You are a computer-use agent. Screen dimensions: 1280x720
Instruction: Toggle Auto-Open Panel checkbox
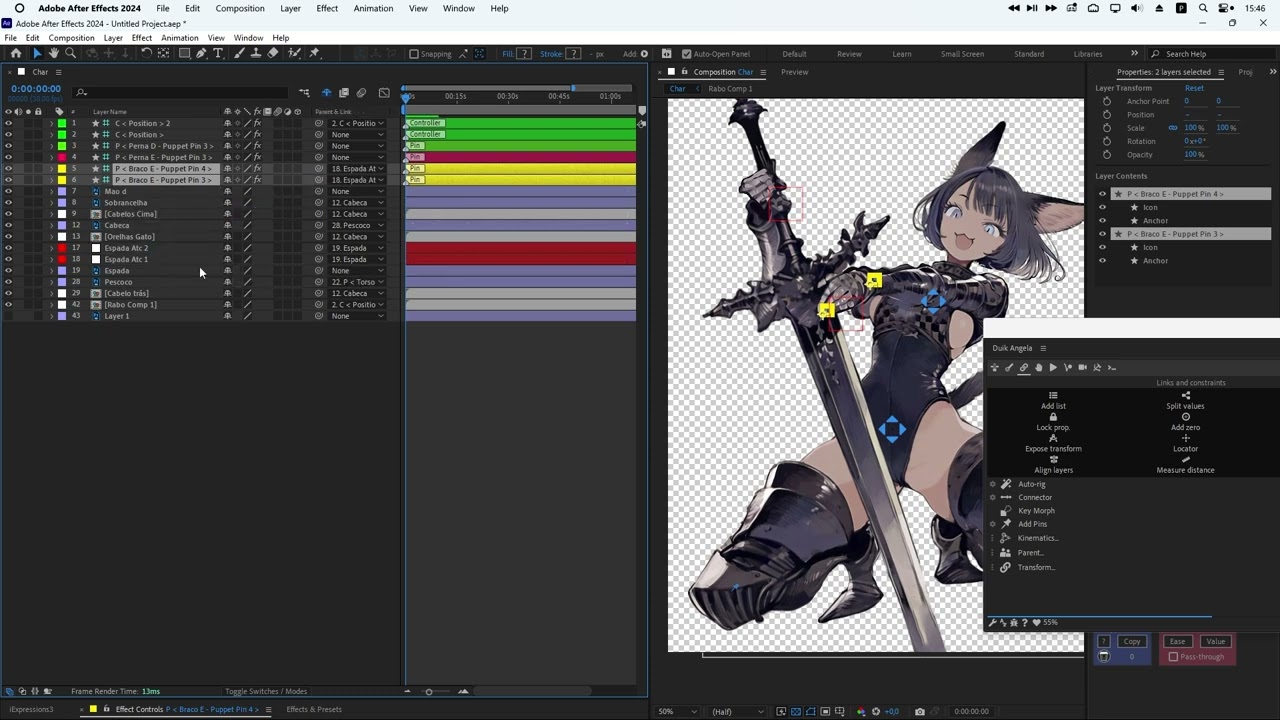click(686, 54)
